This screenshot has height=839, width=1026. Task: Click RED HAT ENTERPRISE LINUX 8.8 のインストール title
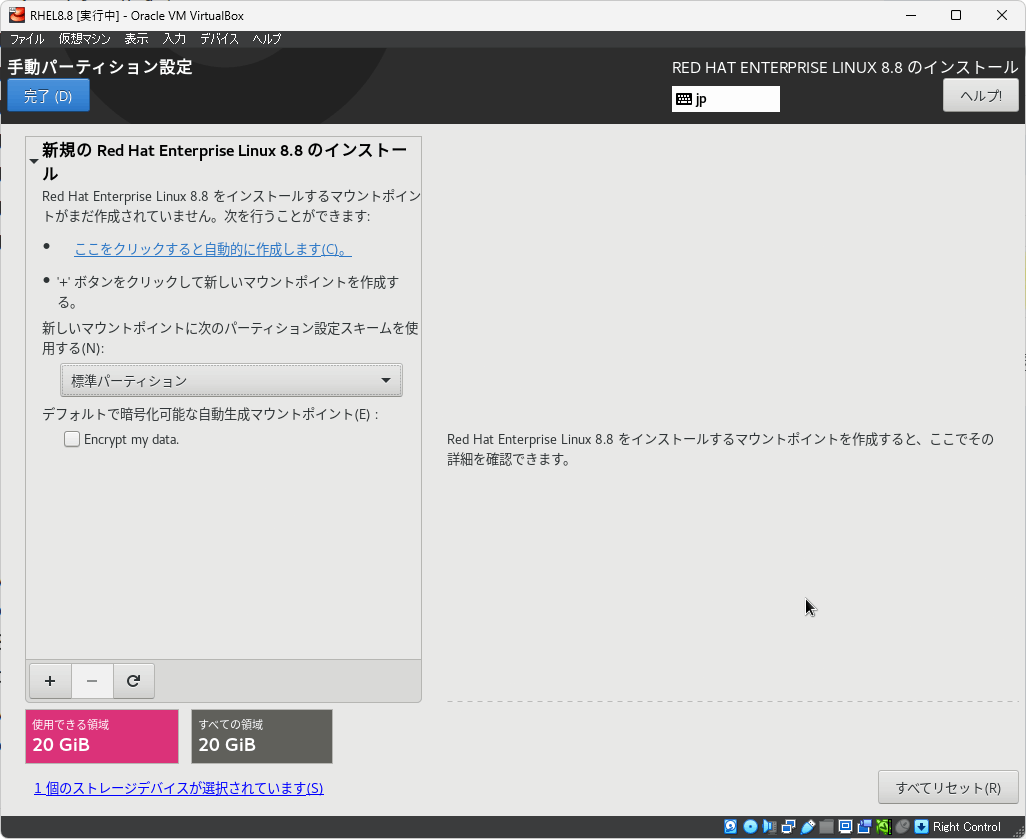click(845, 67)
